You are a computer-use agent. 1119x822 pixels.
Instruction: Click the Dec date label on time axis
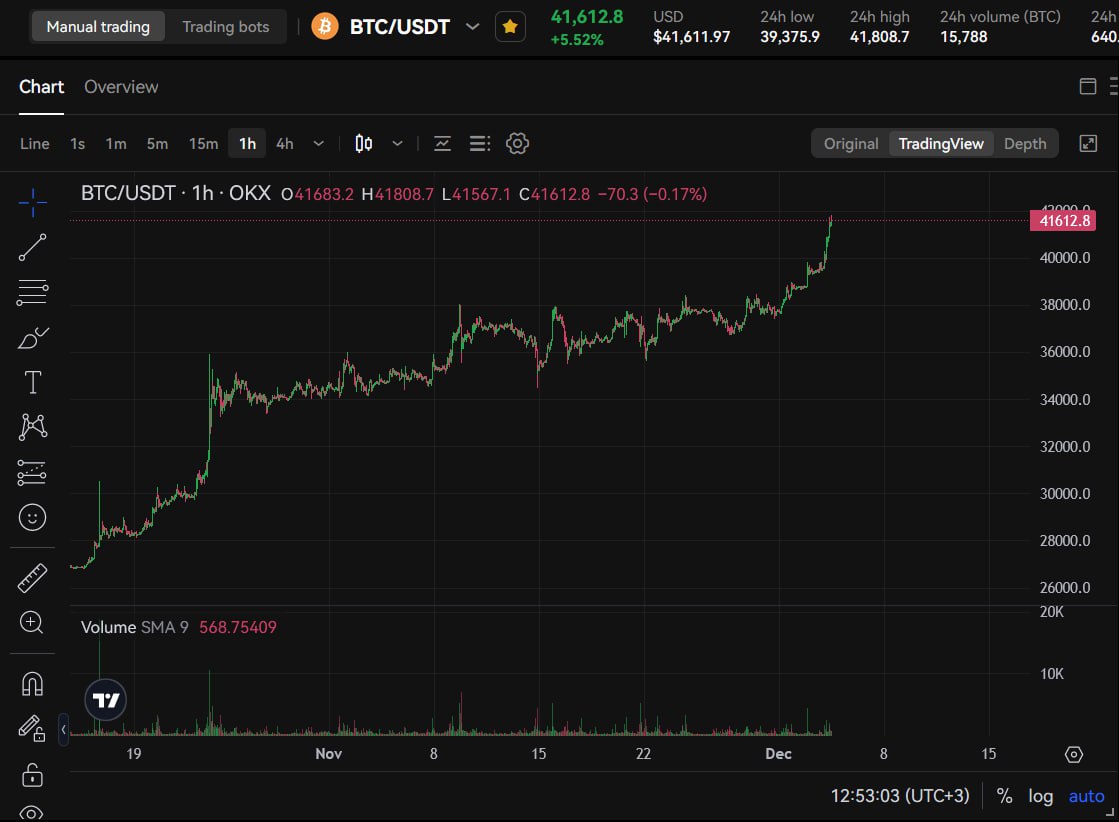[778, 754]
